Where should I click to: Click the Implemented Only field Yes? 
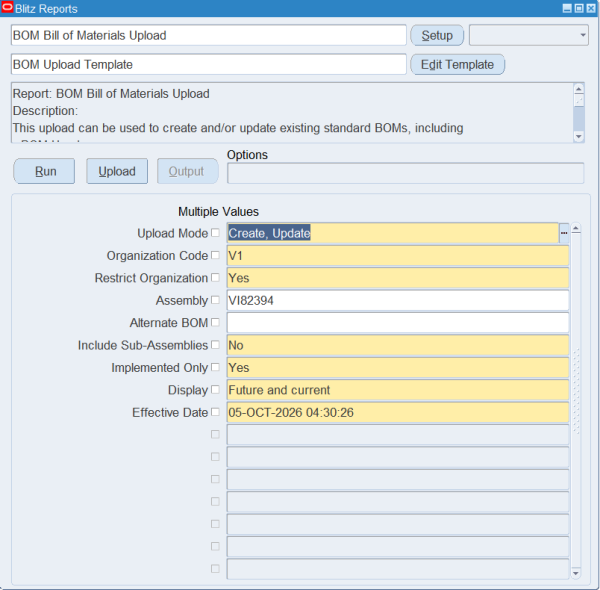(398, 367)
